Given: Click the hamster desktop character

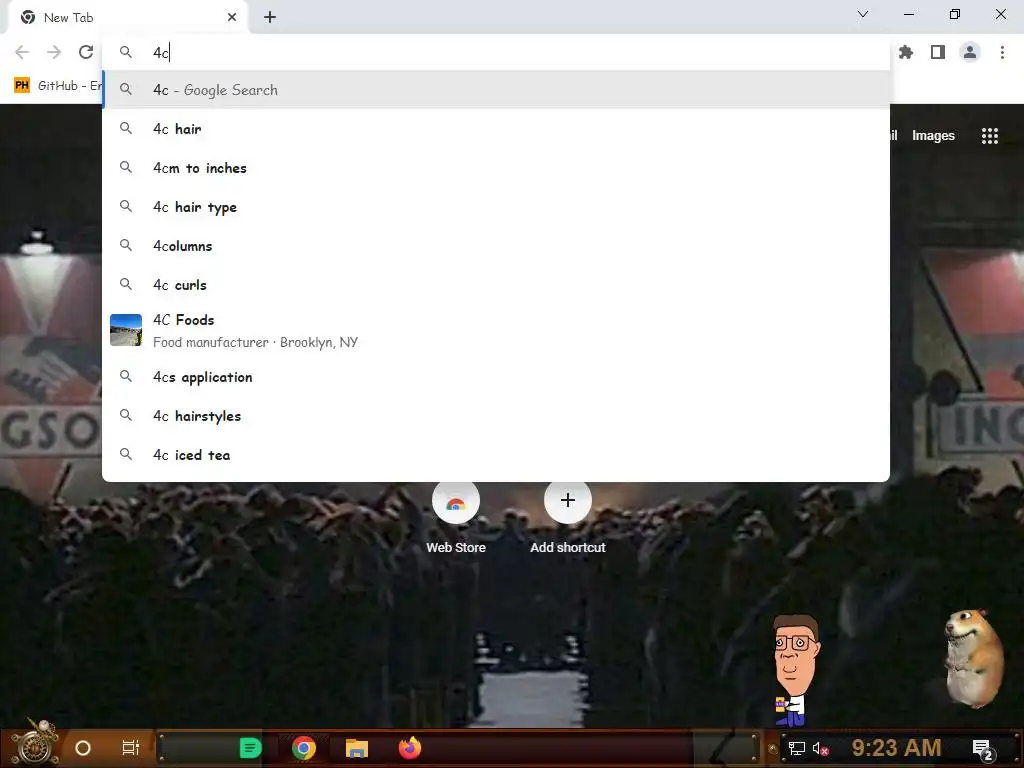Looking at the screenshot, I should (974, 658).
